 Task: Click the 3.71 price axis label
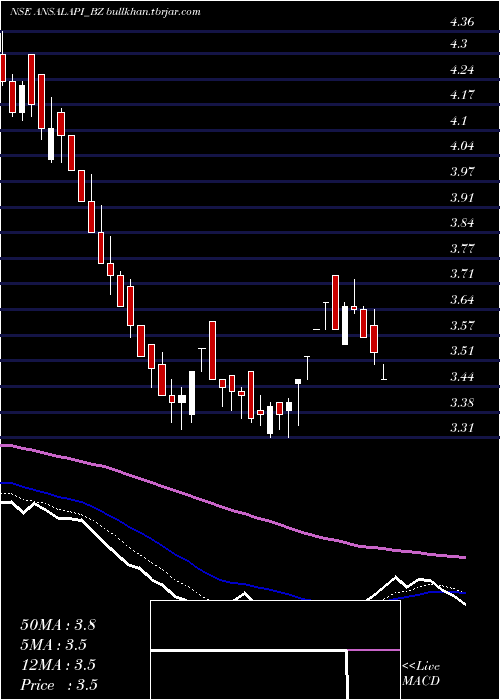click(x=462, y=274)
